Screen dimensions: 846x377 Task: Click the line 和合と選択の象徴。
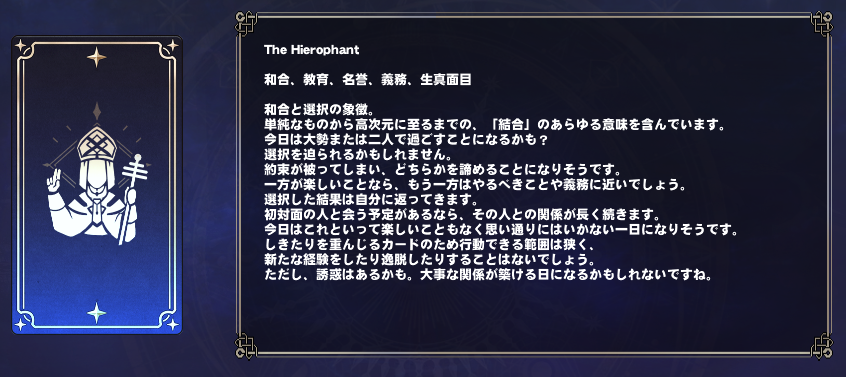point(323,111)
